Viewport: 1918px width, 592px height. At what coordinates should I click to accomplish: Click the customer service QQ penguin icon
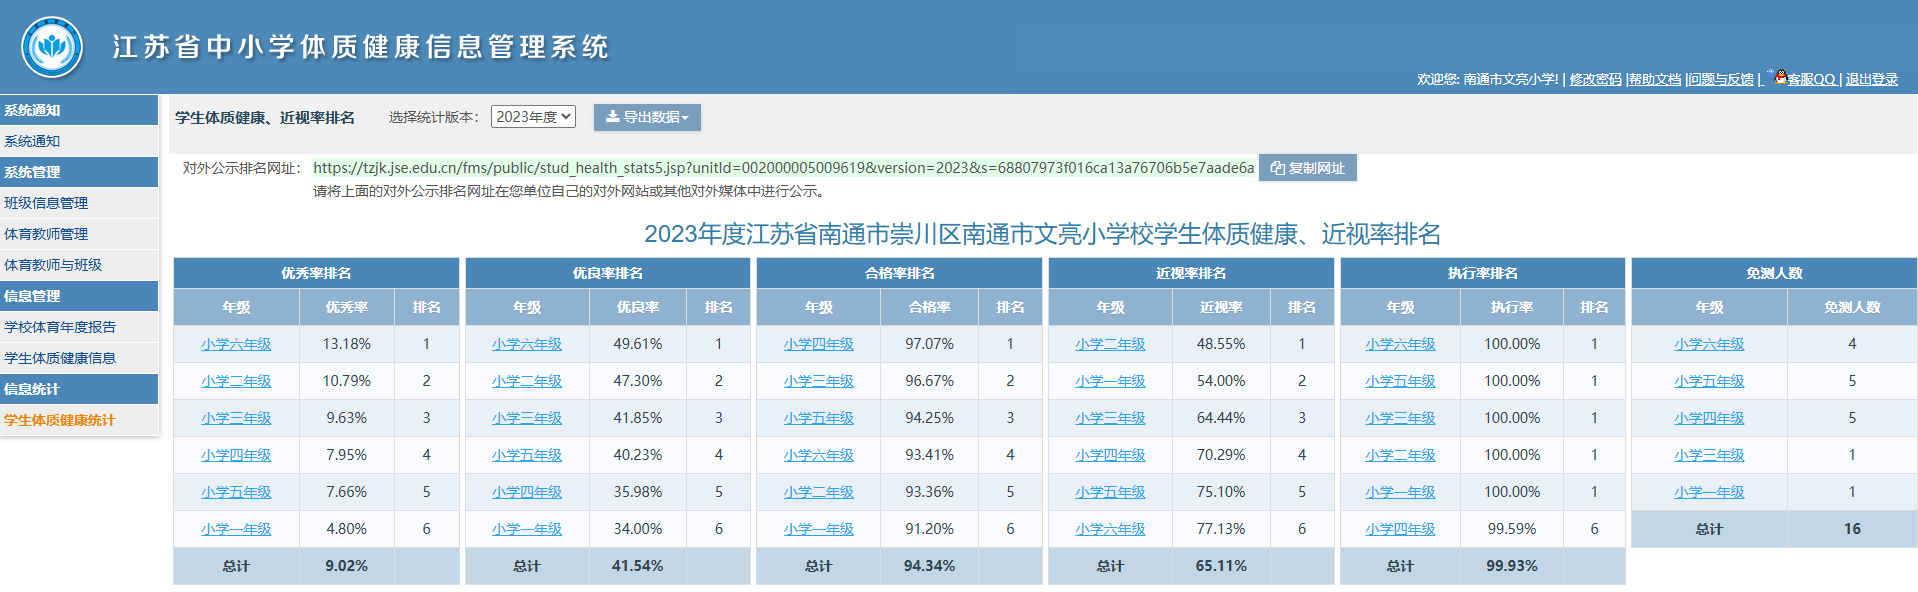tap(1780, 77)
